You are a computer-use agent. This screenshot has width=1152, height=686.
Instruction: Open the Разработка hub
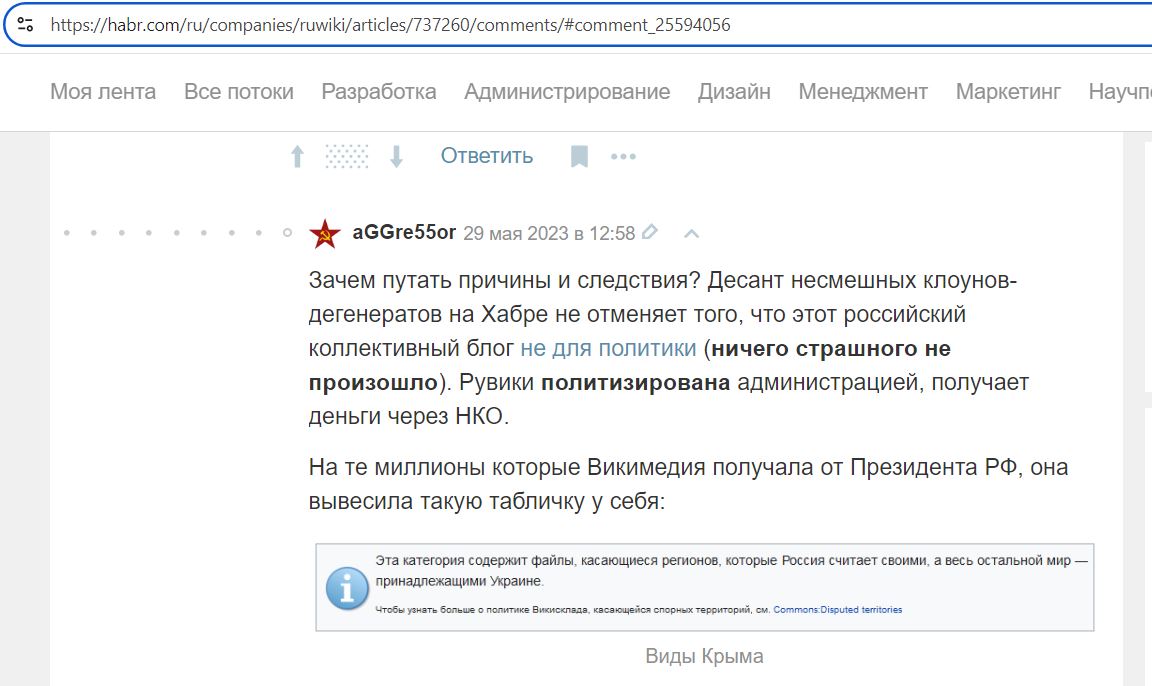pos(378,92)
